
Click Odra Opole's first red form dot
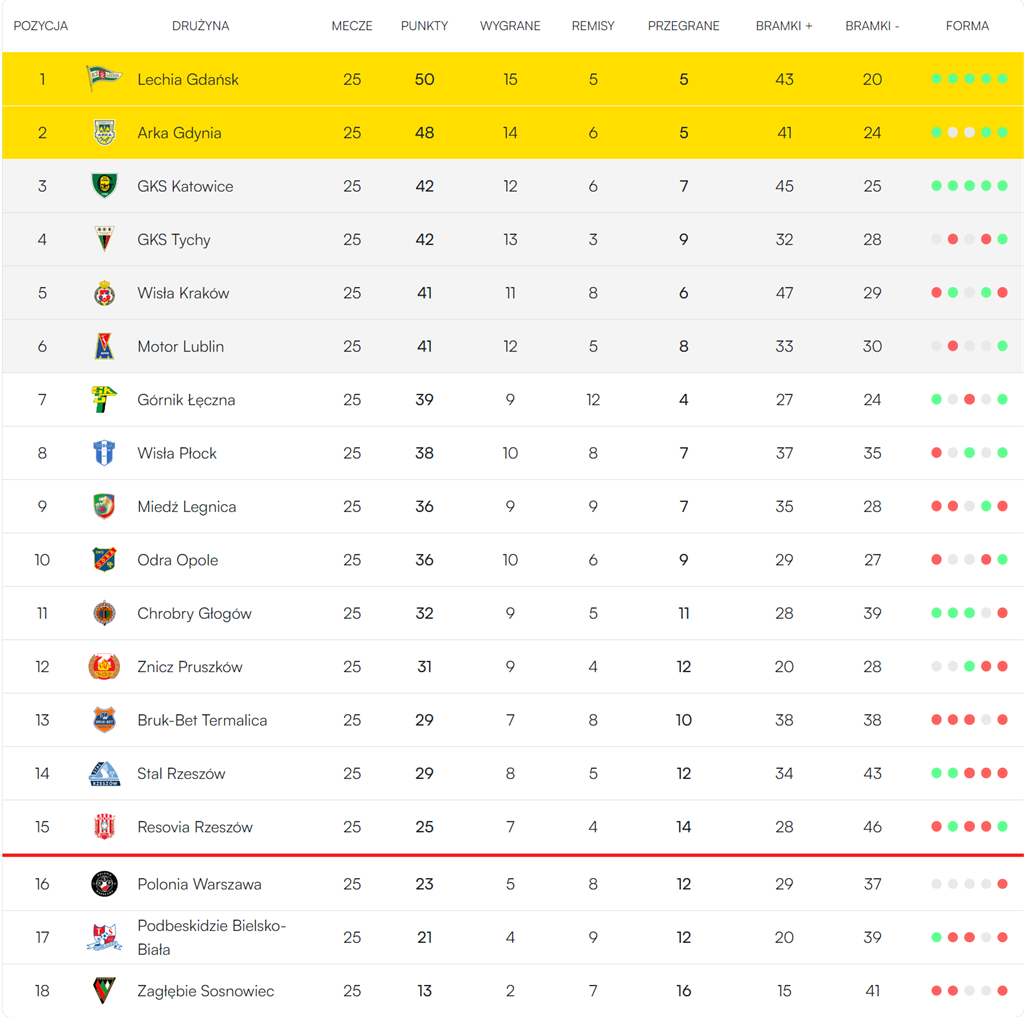[937, 560]
